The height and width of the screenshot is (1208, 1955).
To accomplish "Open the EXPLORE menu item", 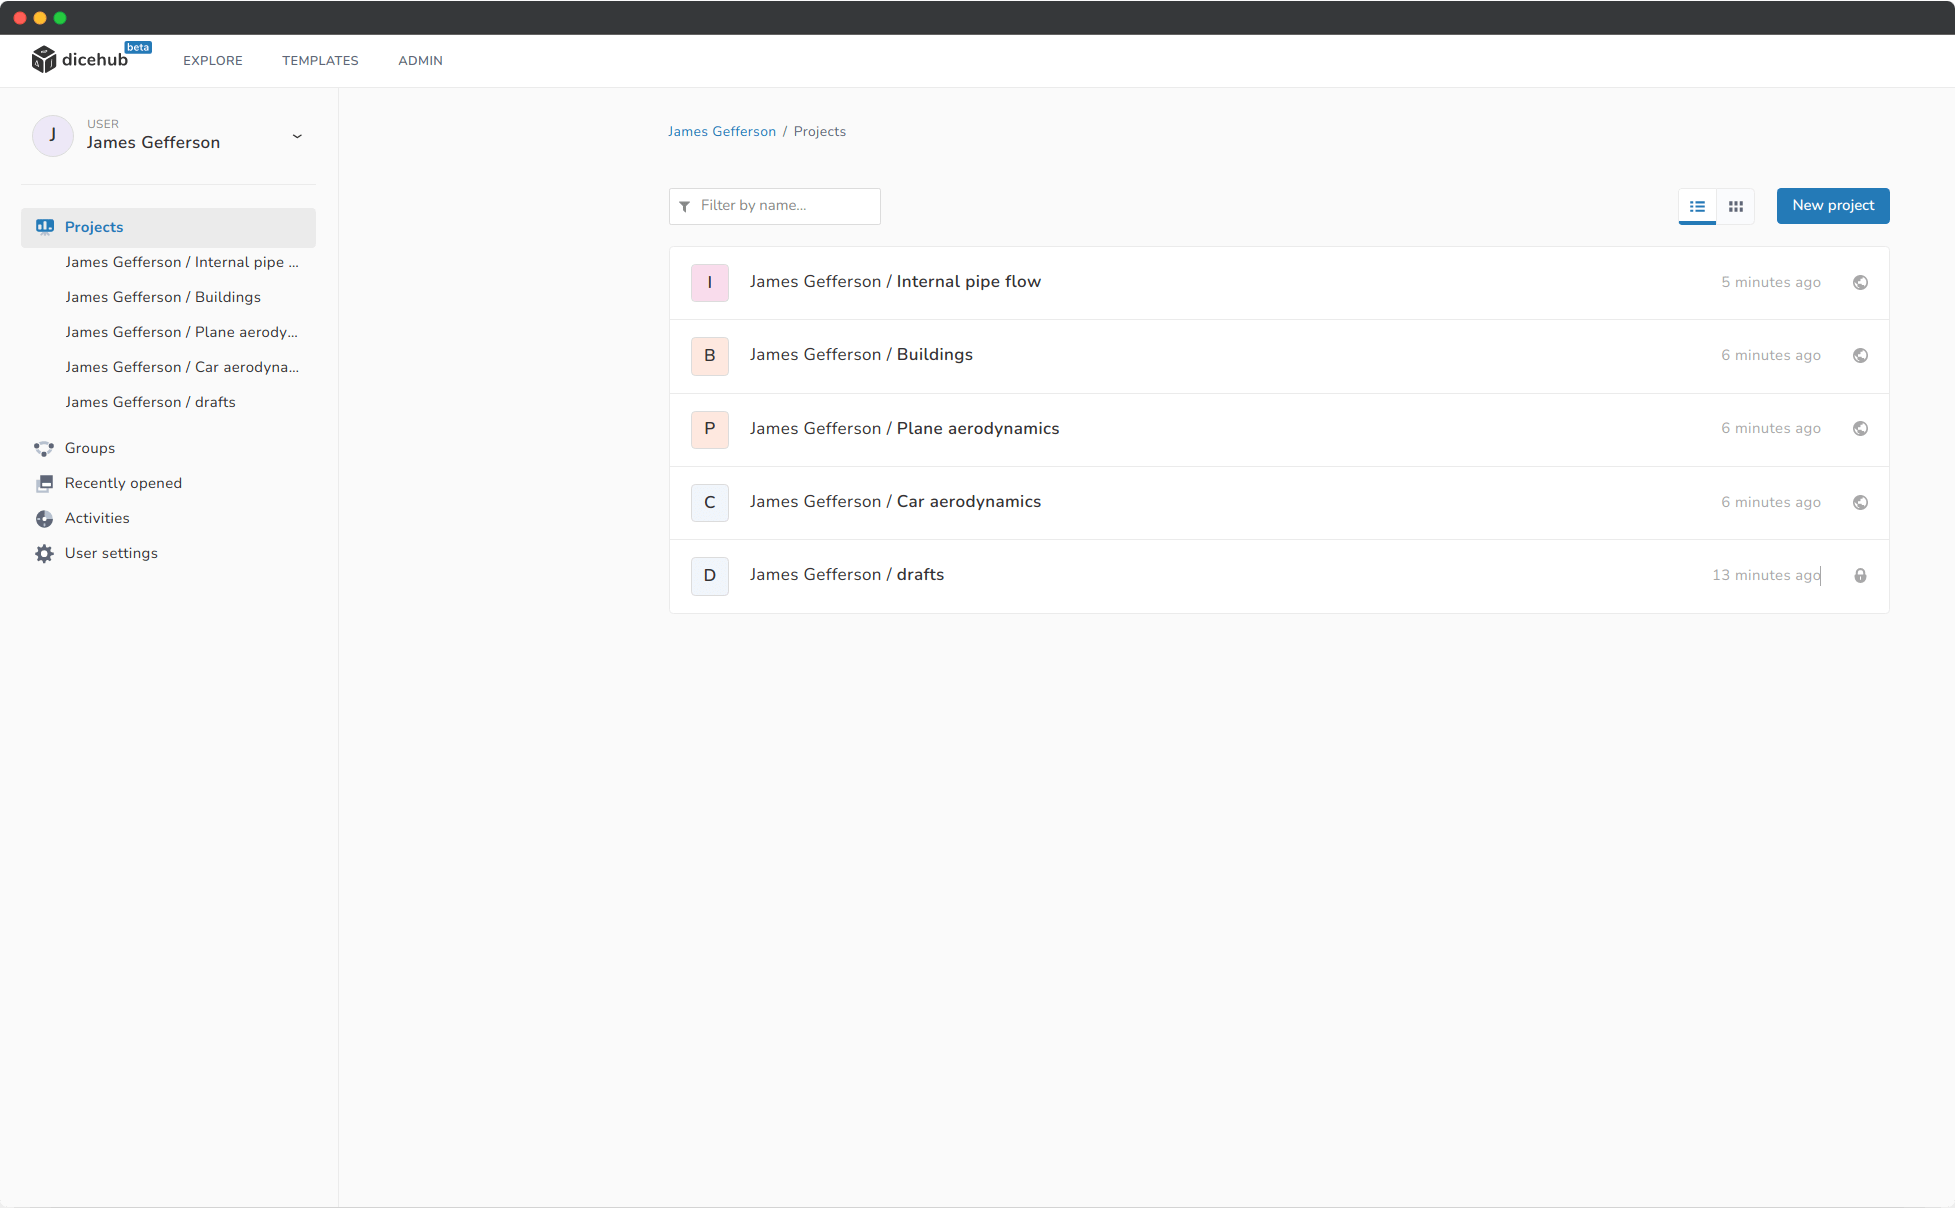I will pos(213,61).
